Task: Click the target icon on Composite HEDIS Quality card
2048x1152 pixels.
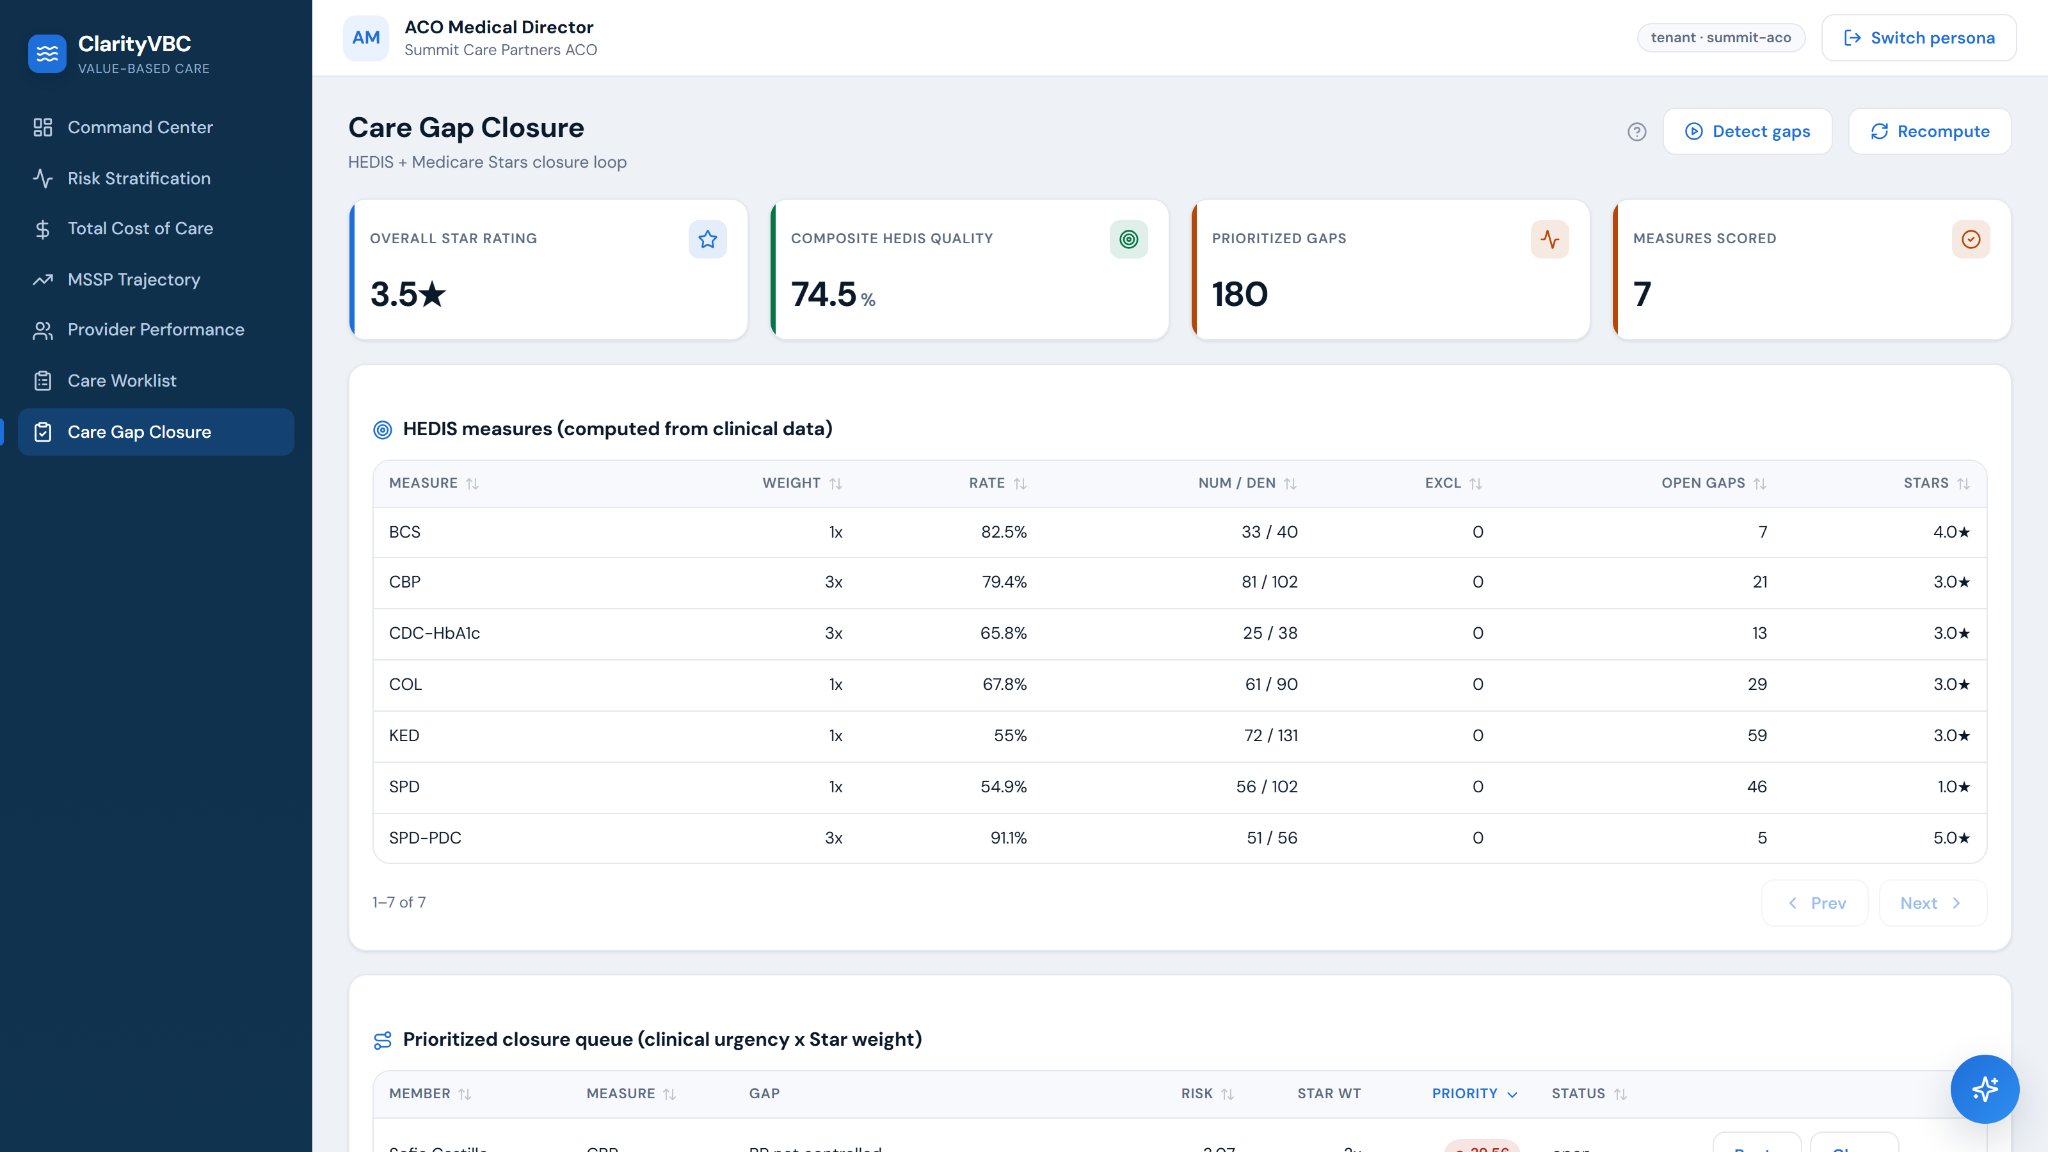Action: (x=1129, y=239)
